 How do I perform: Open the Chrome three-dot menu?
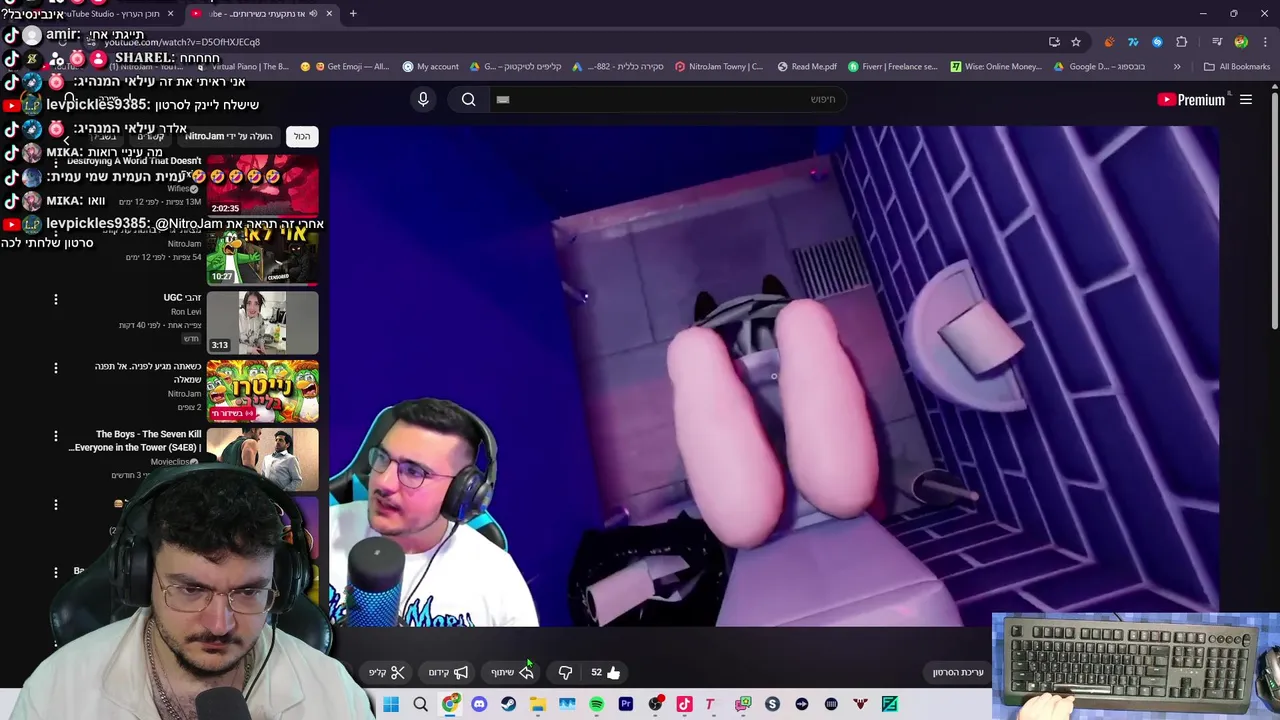[1263, 42]
